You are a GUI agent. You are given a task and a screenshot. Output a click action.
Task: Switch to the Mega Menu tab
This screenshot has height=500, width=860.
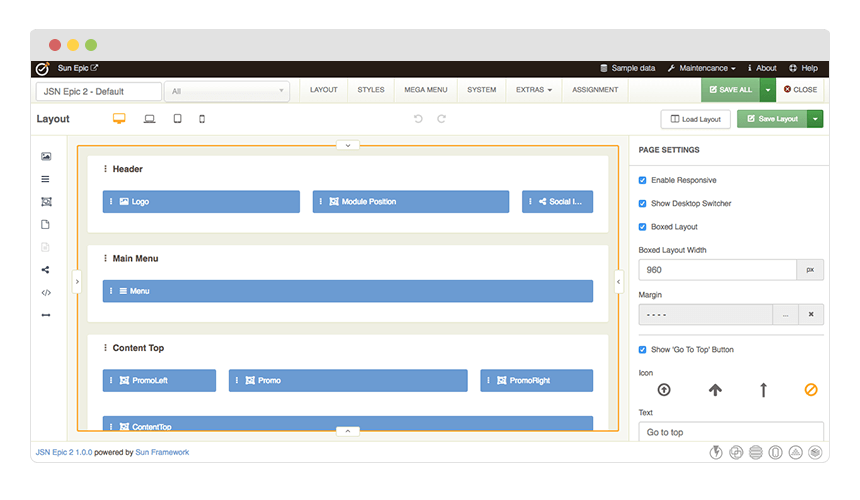coord(425,90)
